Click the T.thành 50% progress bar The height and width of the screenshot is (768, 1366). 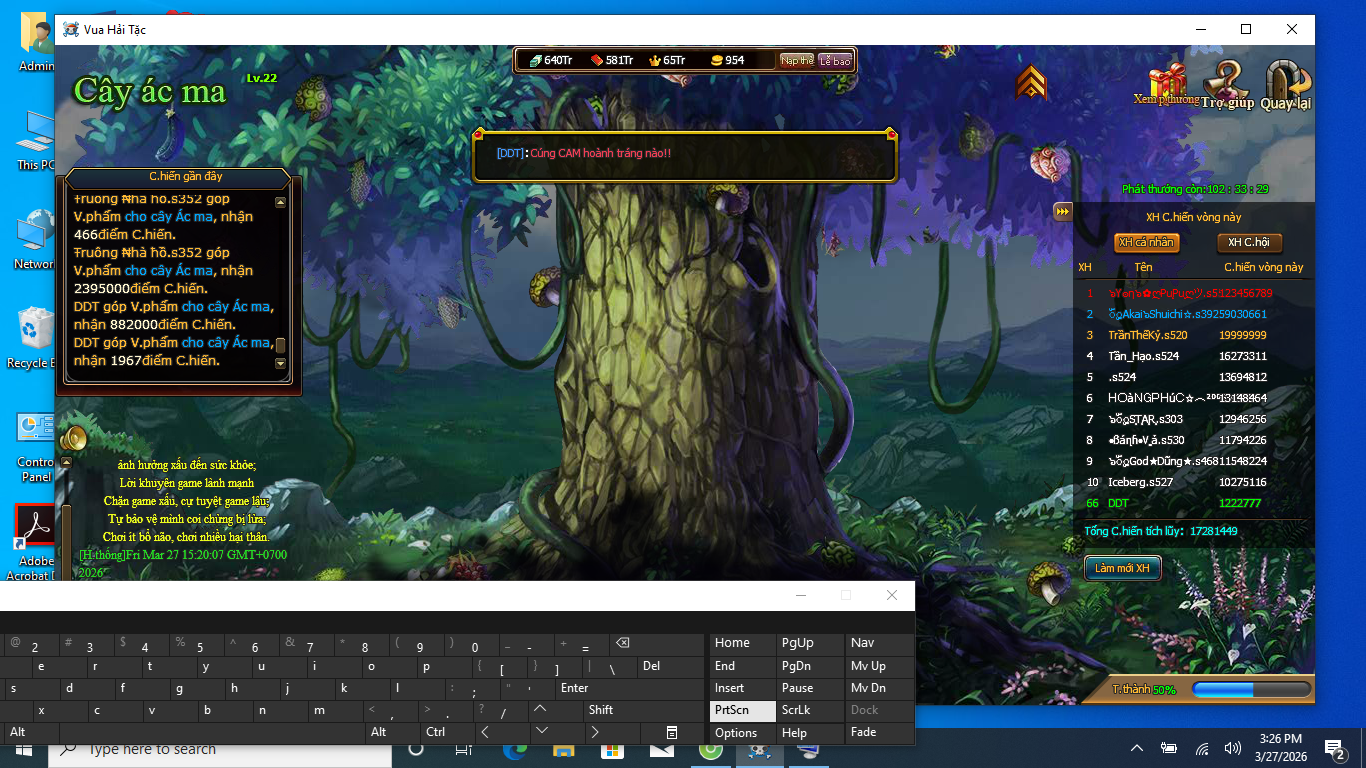[1250, 689]
